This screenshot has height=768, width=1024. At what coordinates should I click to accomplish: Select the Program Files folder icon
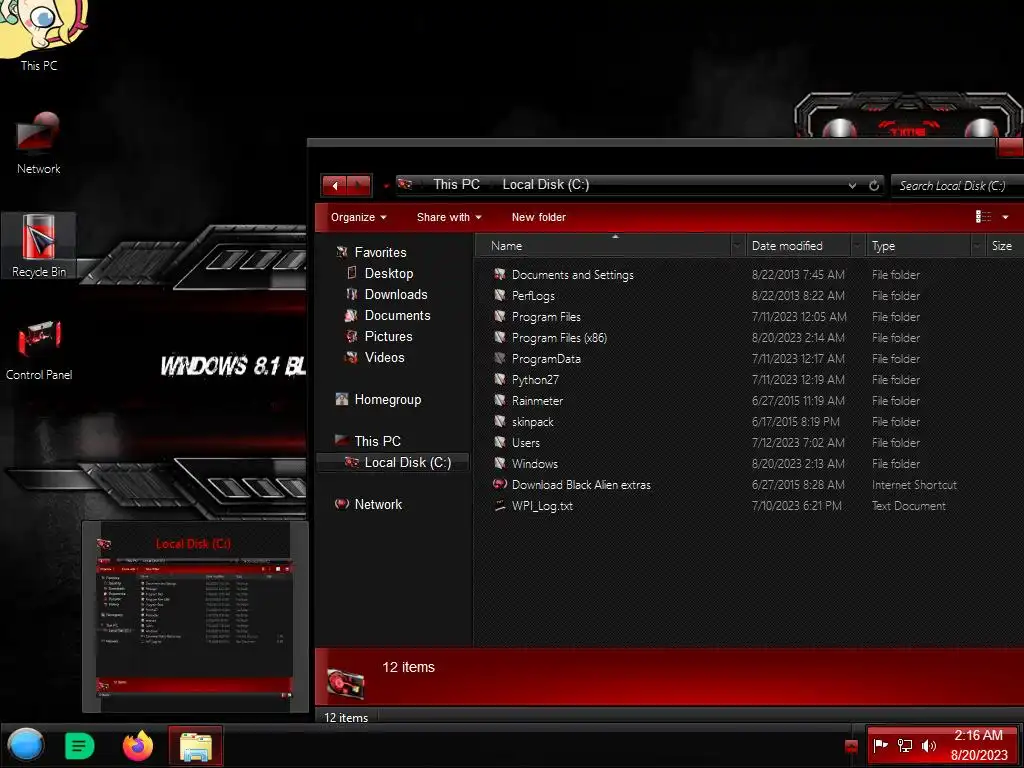pos(500,316)
